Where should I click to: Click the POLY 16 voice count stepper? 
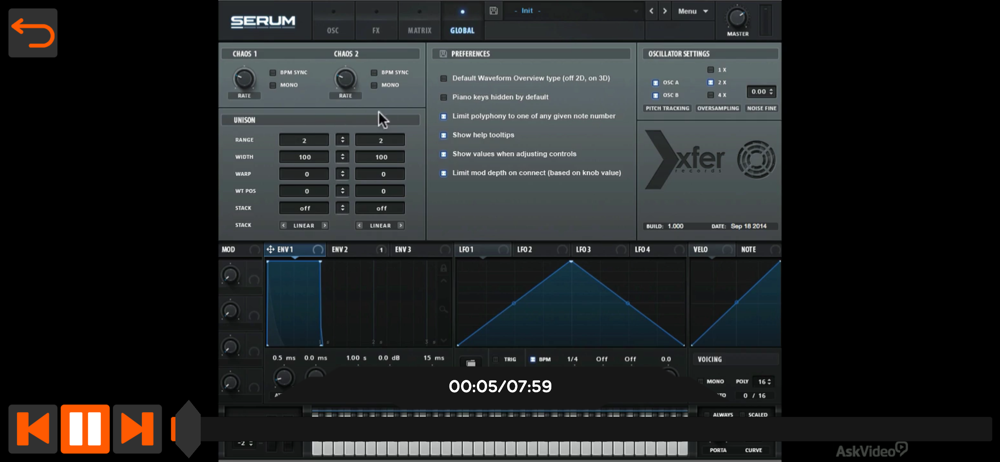763,382
